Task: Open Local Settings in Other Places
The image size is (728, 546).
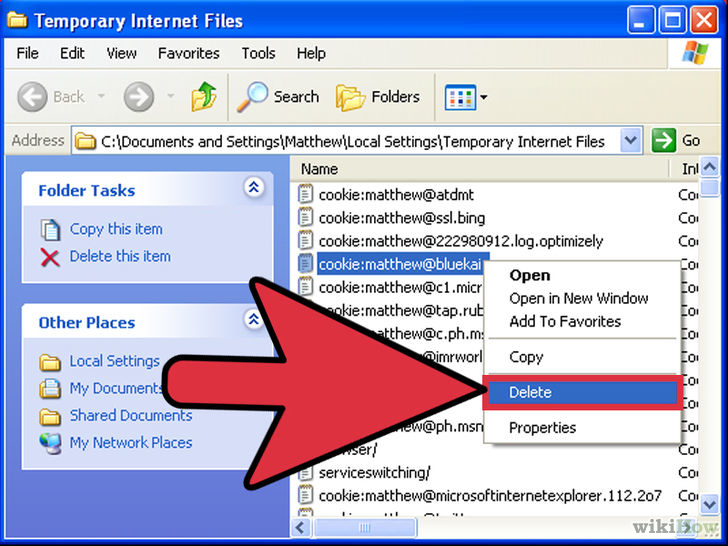Action: tap(114, 361)
